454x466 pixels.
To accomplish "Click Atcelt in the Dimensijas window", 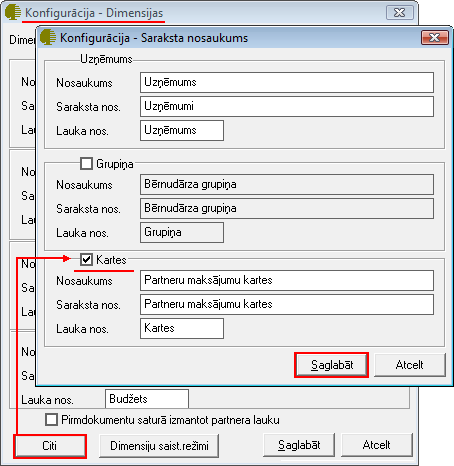I will click(x=377, y=445).
